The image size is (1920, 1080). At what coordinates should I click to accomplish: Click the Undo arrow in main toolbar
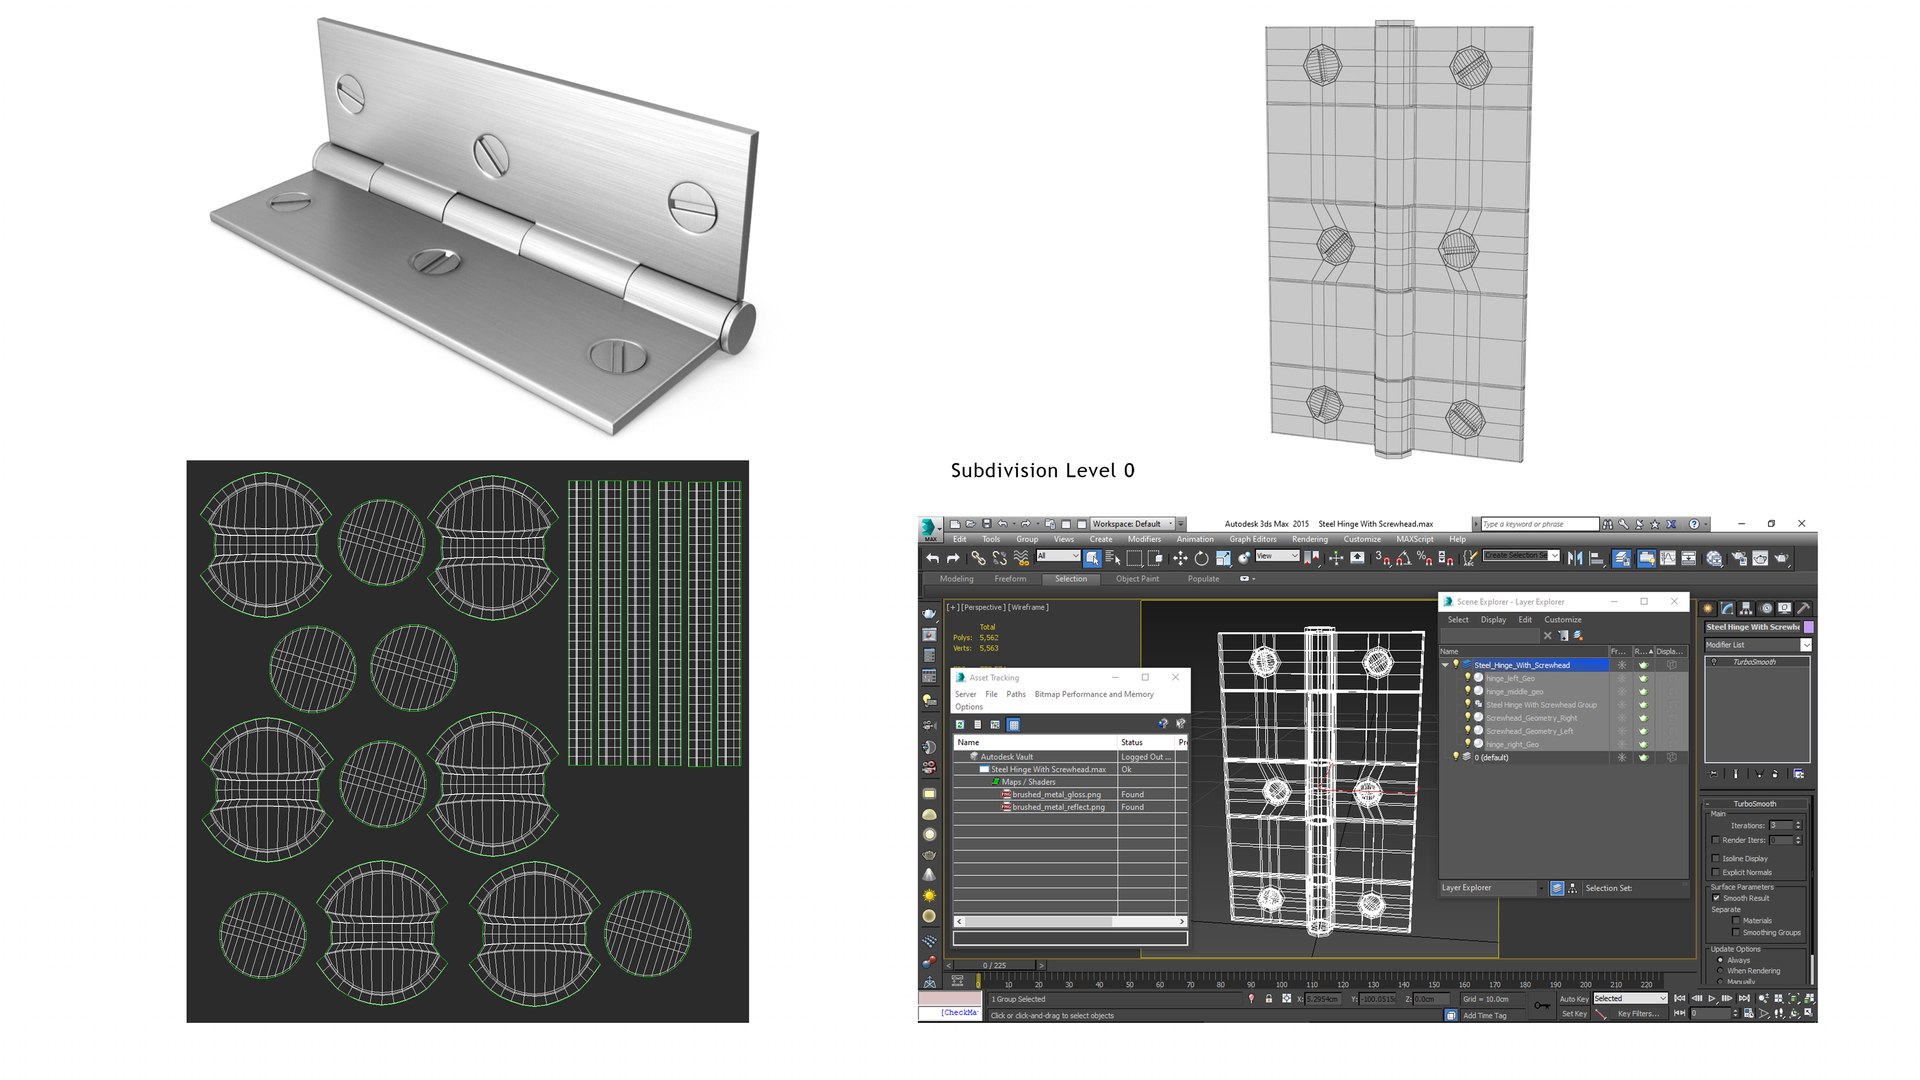coord(932,558)
